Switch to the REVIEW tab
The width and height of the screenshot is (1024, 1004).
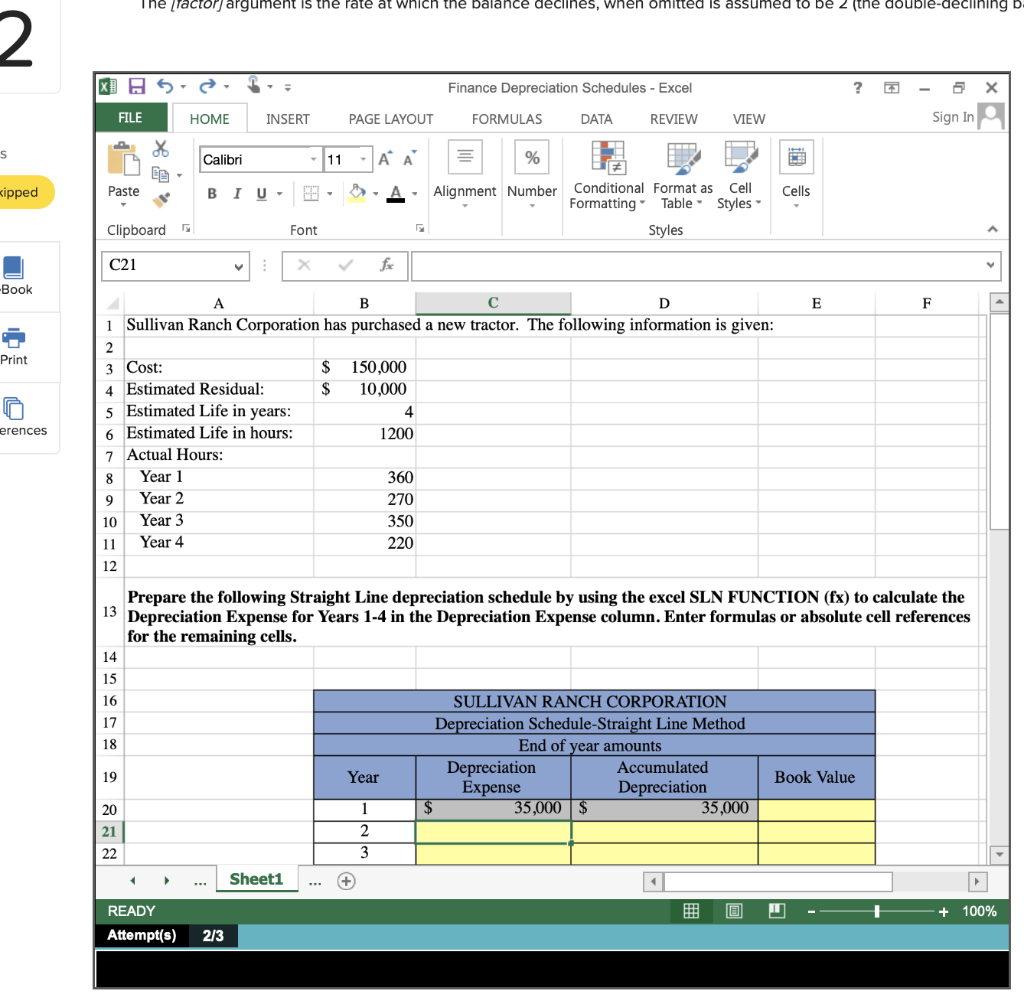coord(673,119)
